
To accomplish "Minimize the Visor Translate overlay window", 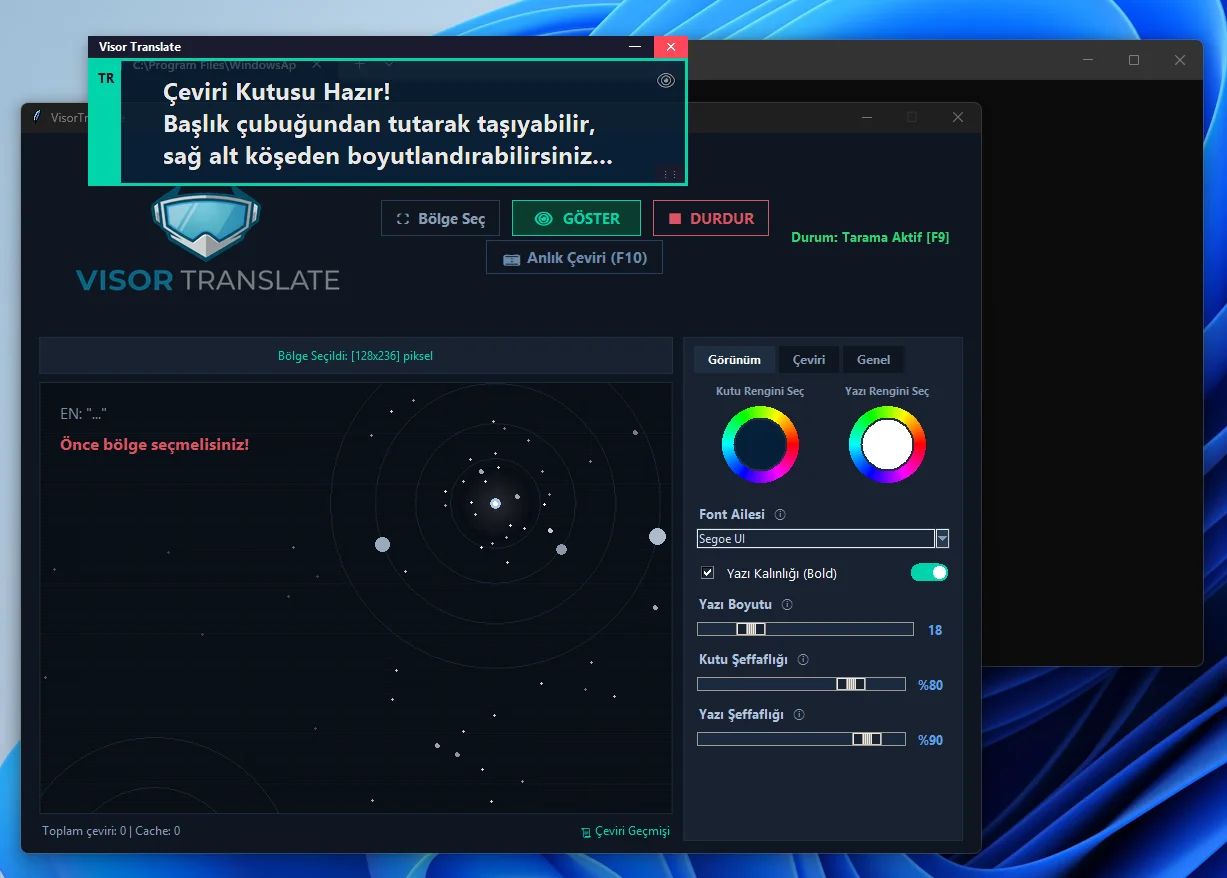I will coord(635,47).
